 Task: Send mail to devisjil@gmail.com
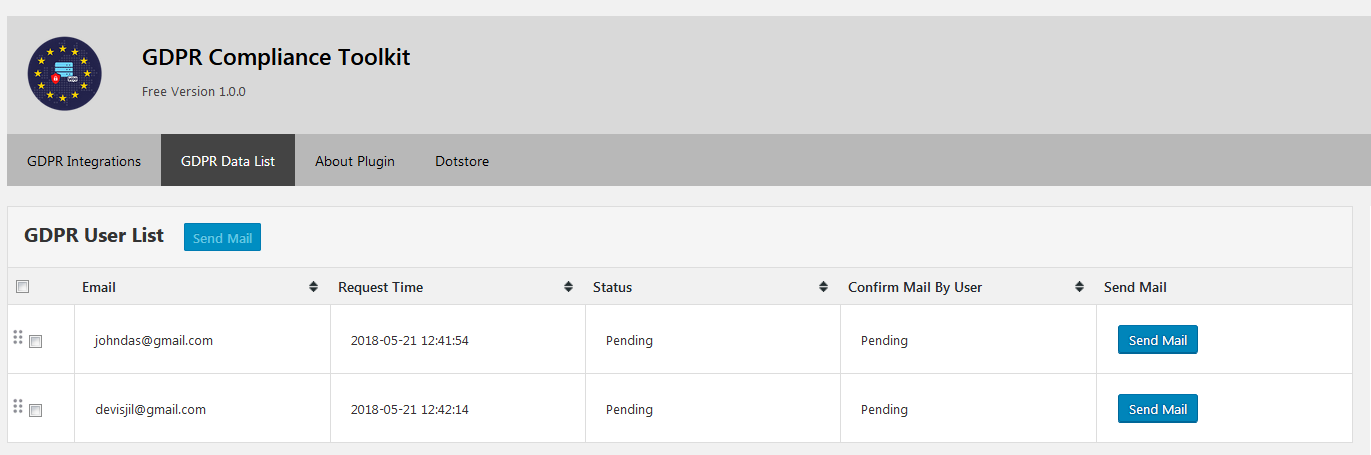pyautogui.click(x=1158, y=409)
